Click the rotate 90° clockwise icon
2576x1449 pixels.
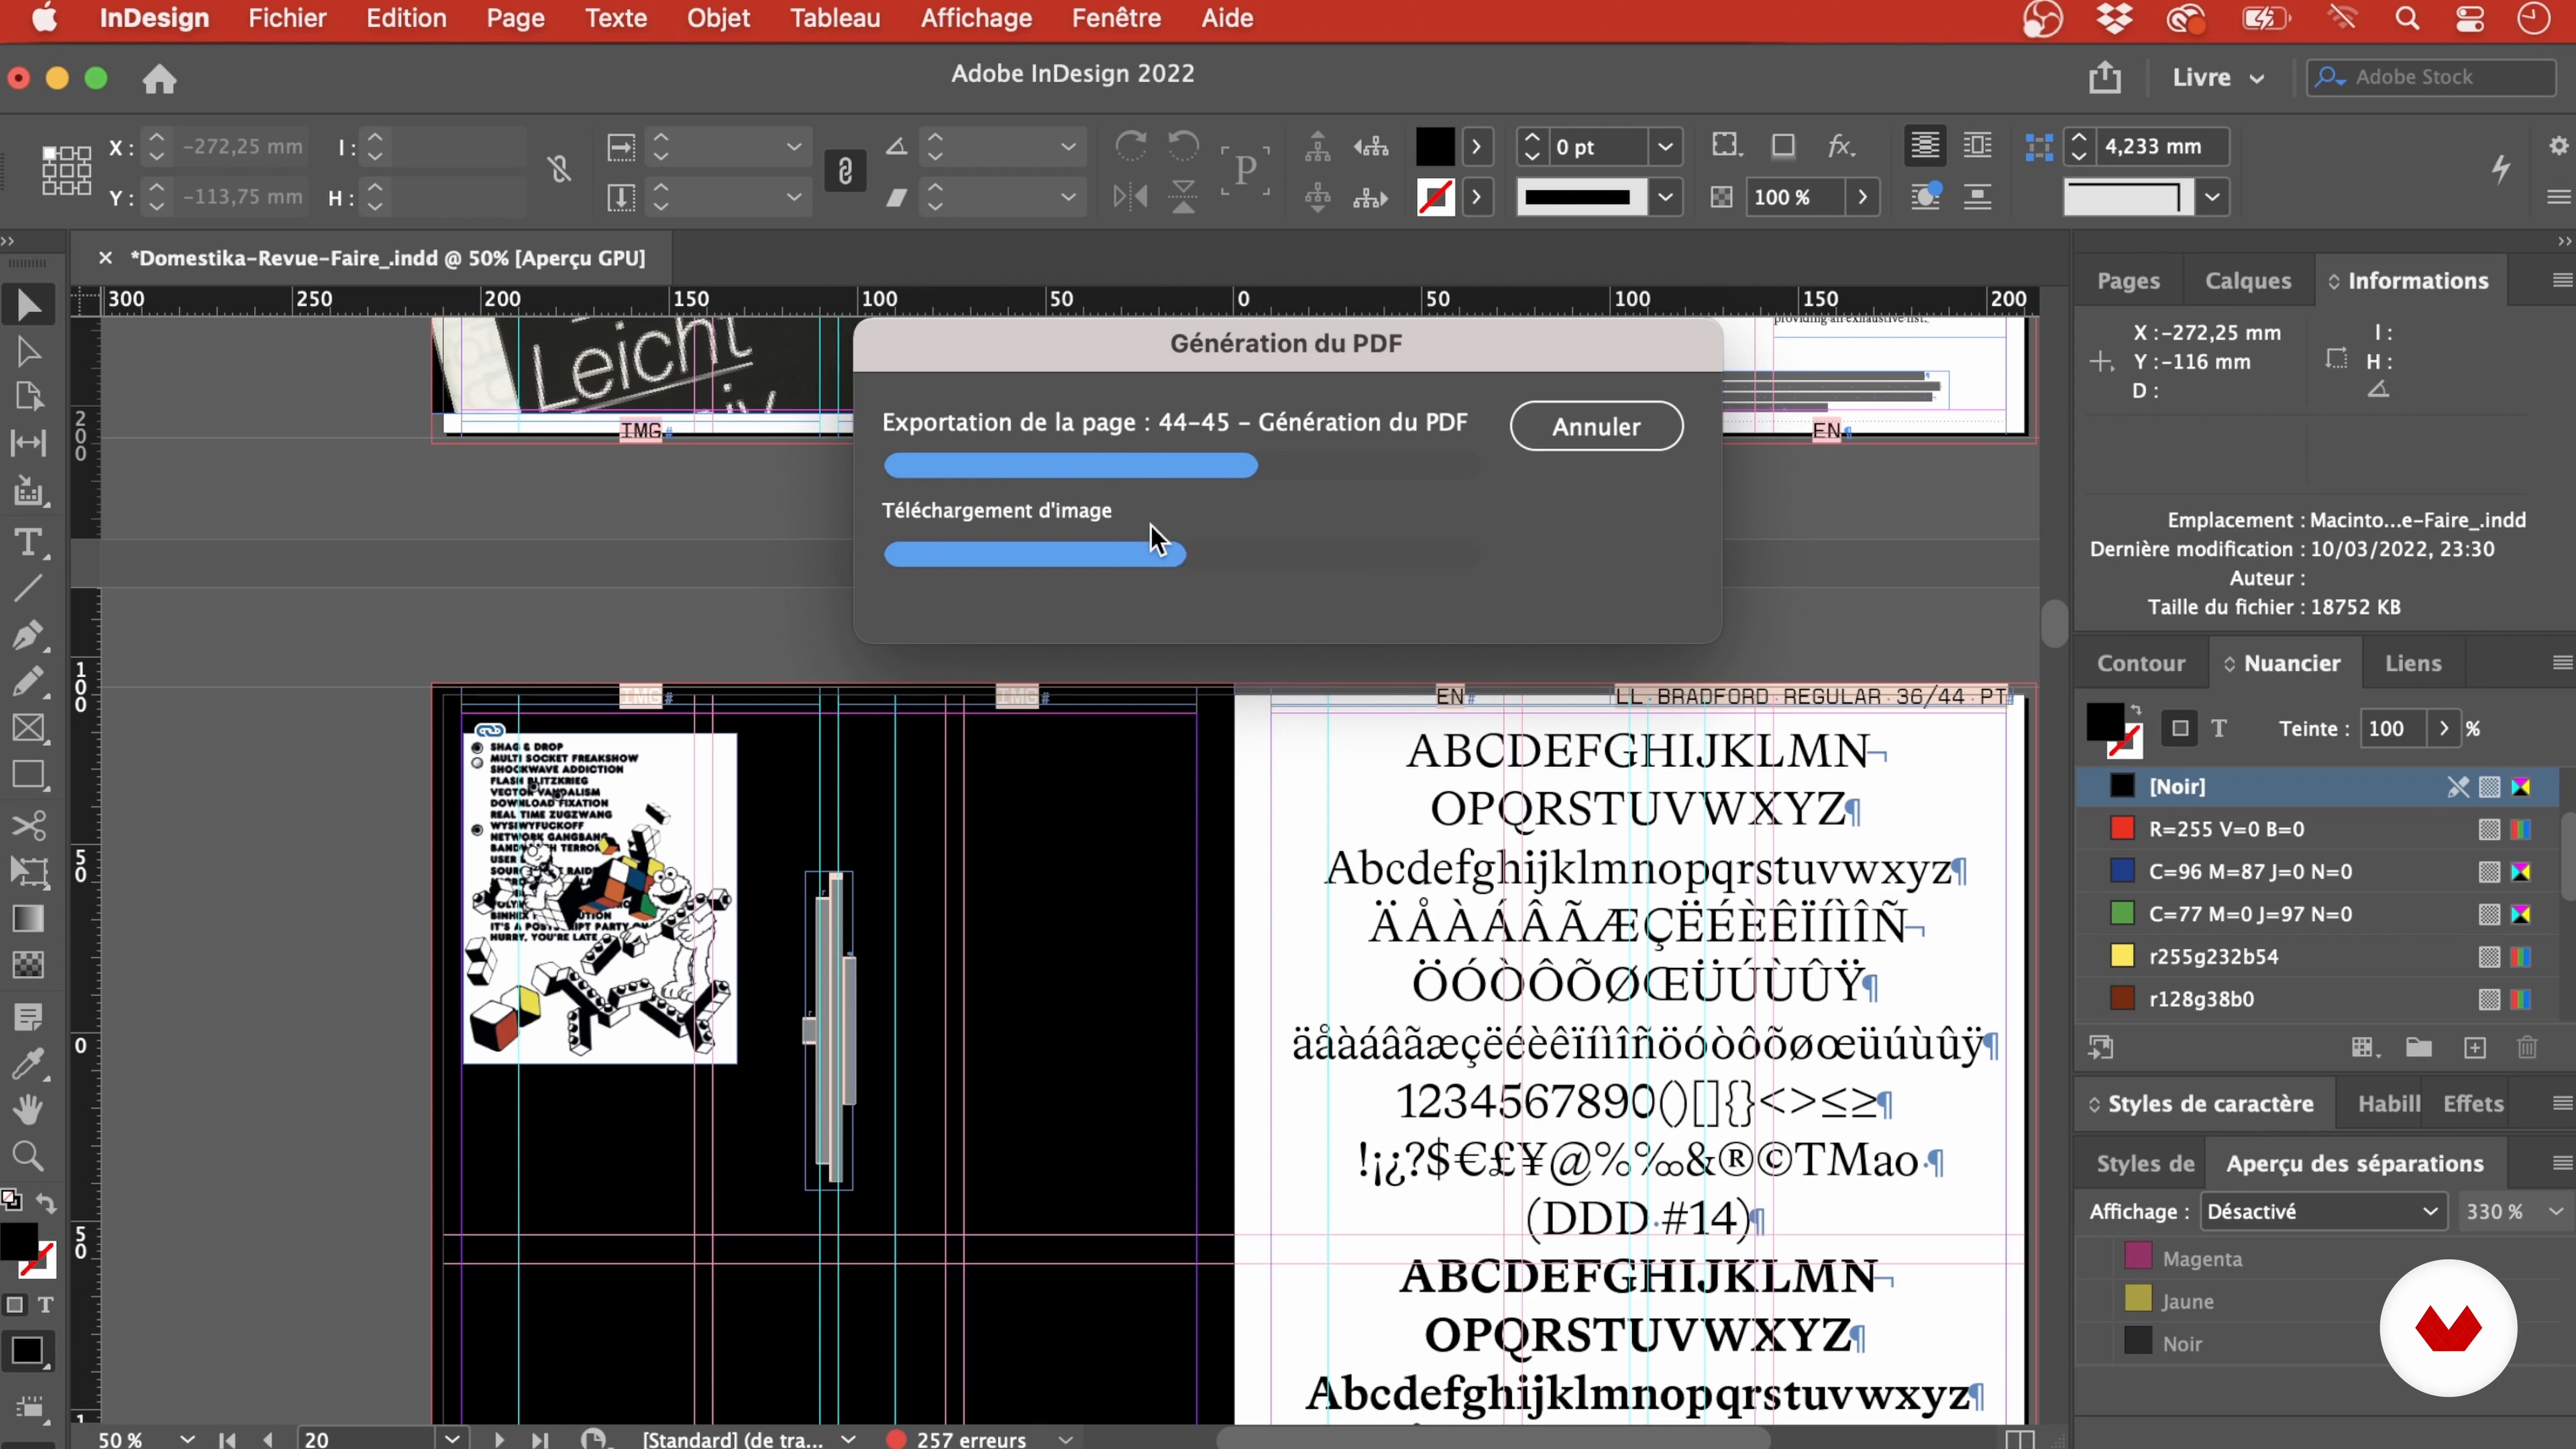click(1130, 147)
